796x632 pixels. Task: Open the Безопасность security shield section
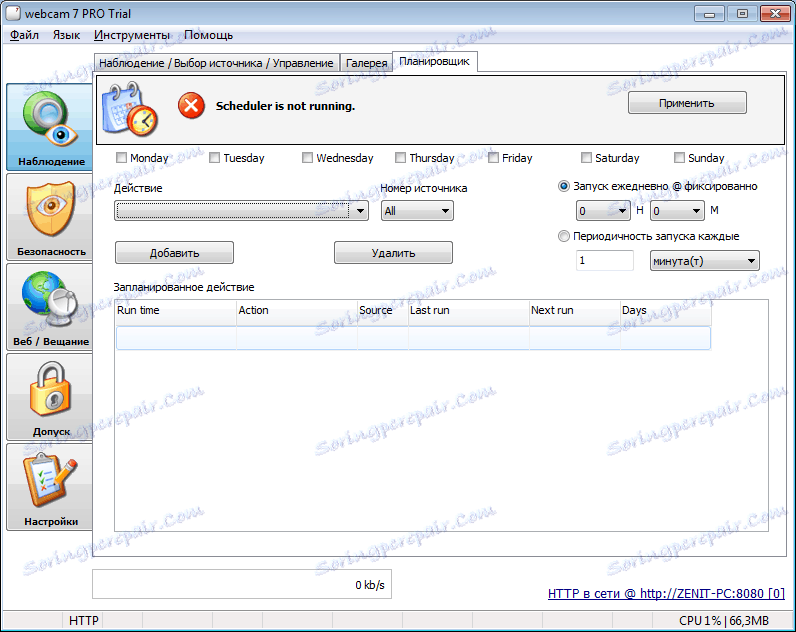pos(50,217)
